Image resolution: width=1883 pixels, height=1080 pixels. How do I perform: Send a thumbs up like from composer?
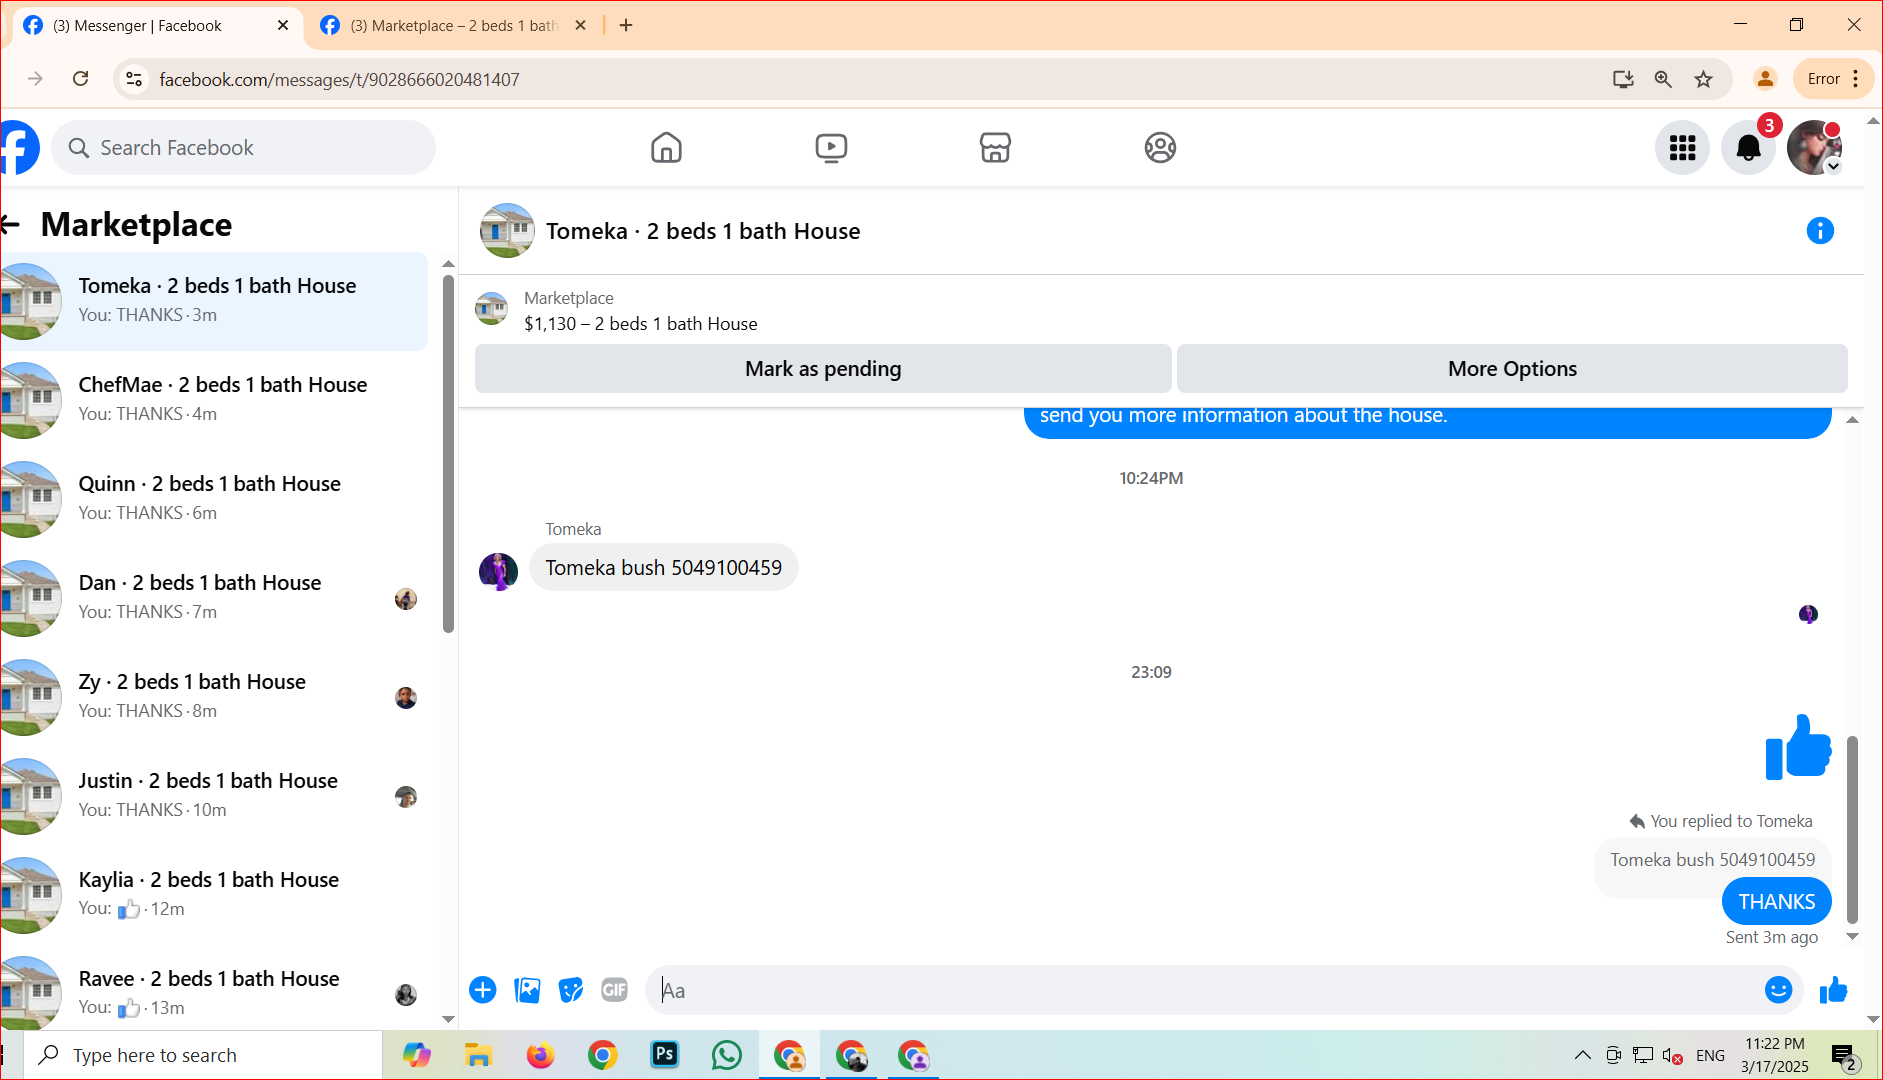pos(1834,990)
